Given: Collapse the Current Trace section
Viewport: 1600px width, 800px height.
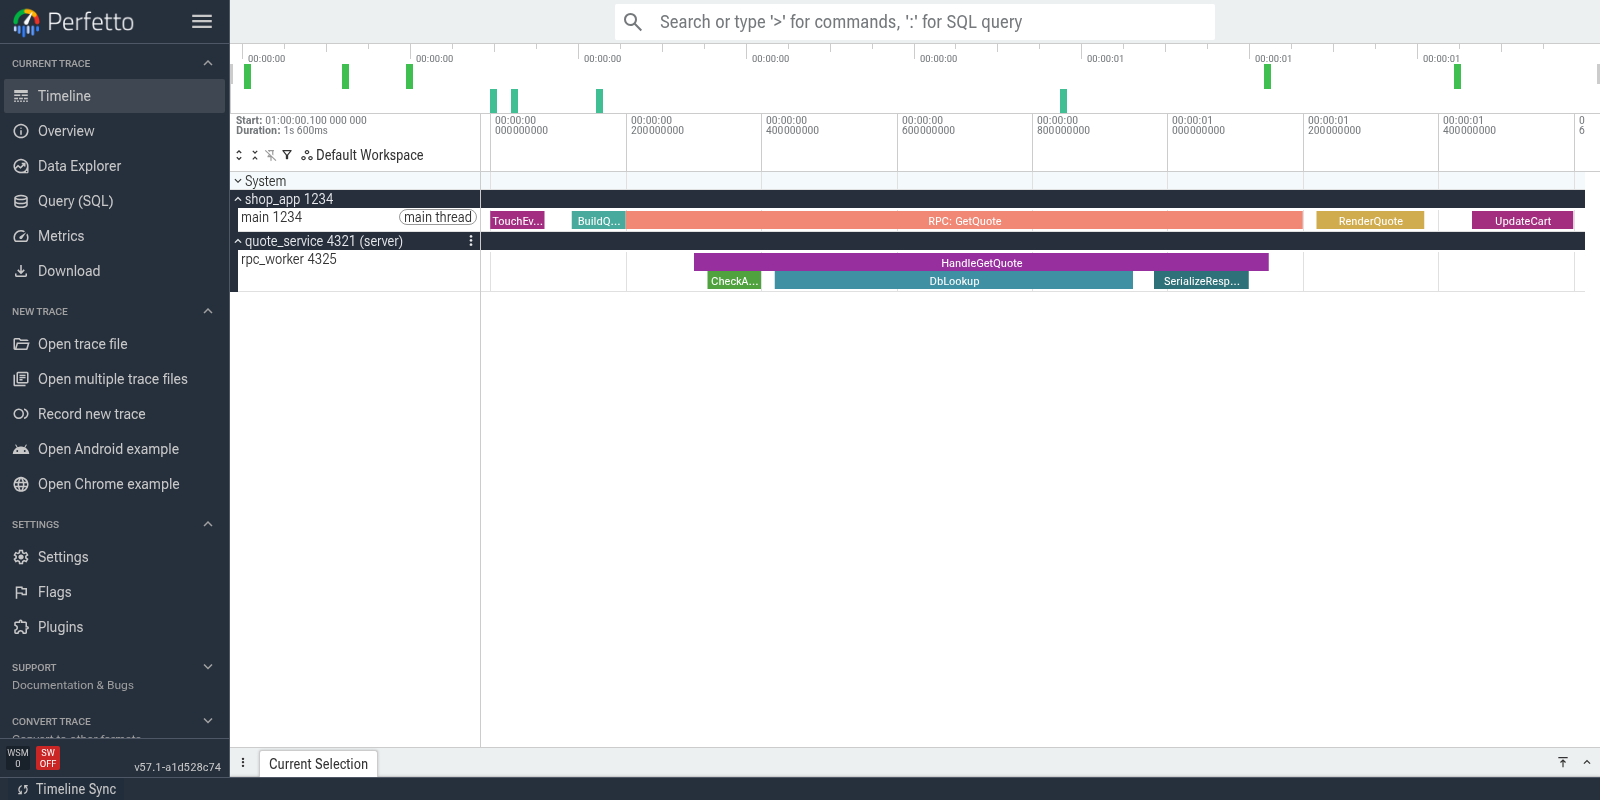Looking at the screenshot, I should pyautogui.click(x=208, y=63).
